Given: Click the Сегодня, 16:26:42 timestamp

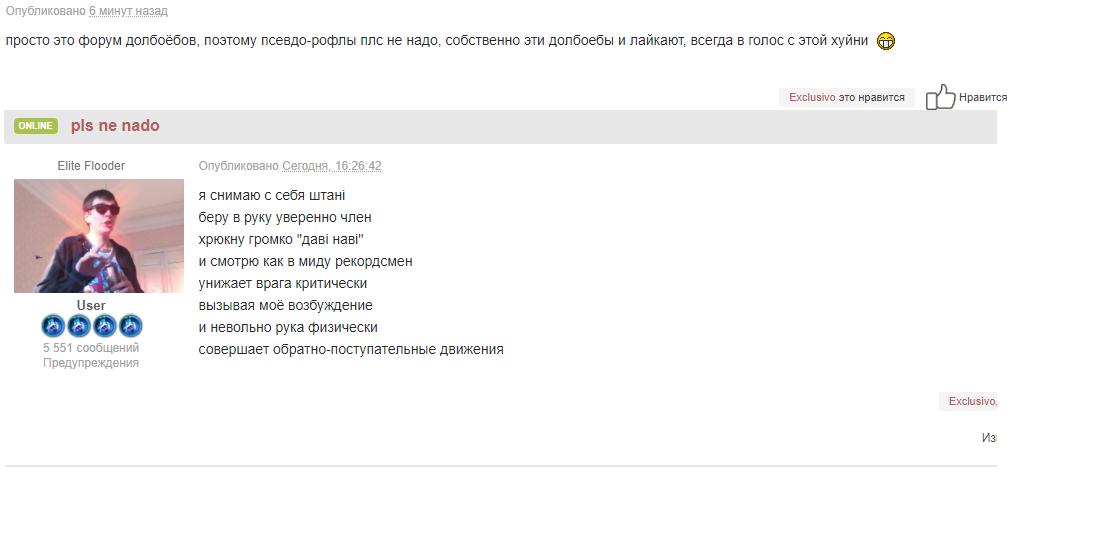Looking at the screenshot, I should click(x=332, y=166).
